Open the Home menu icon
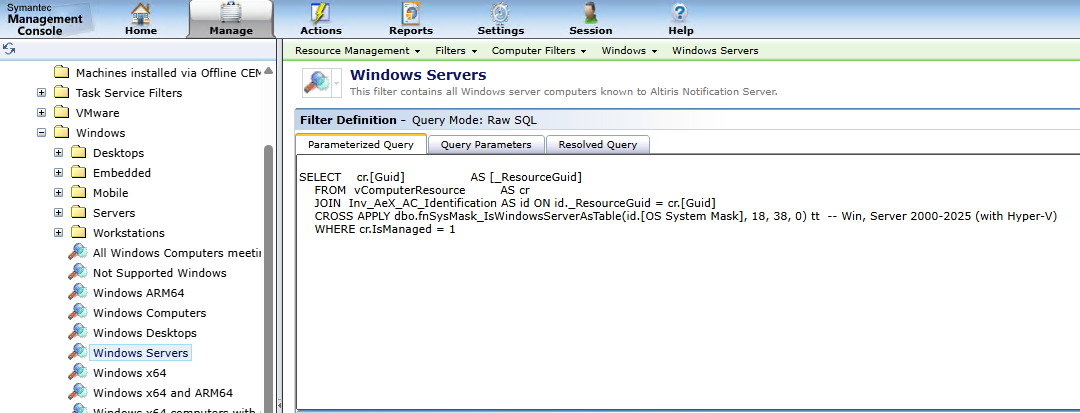The width and height of the screenshot is (1080, 413). click(141, 13)
